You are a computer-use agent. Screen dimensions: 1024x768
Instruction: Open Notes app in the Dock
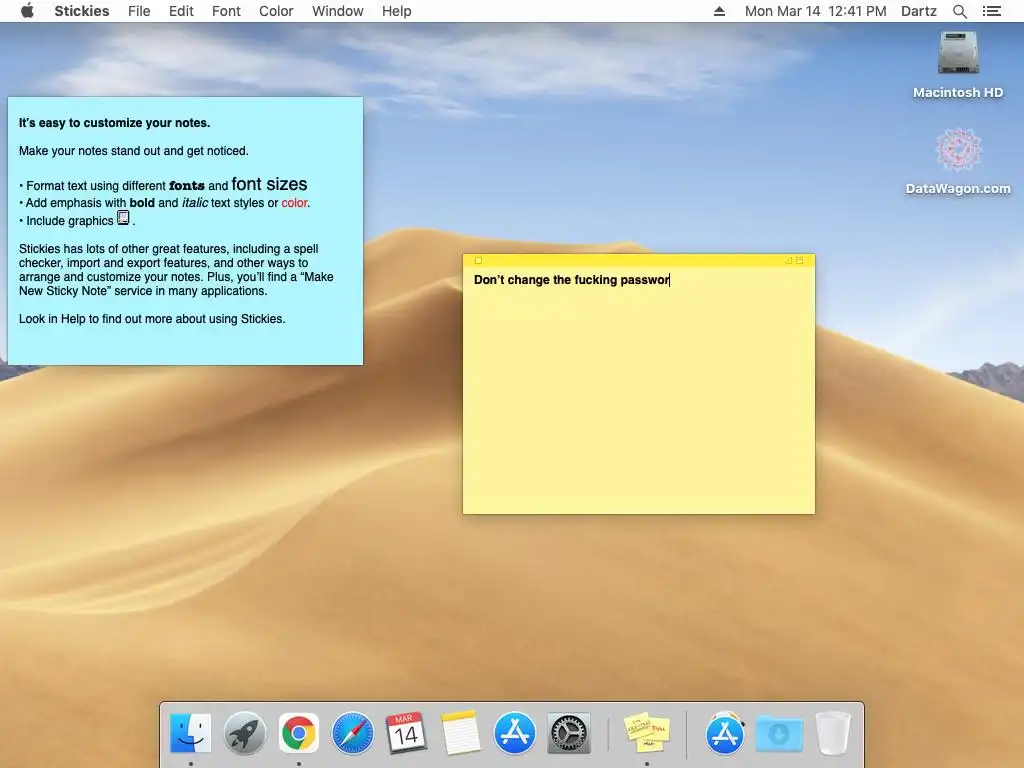[460, 733]
